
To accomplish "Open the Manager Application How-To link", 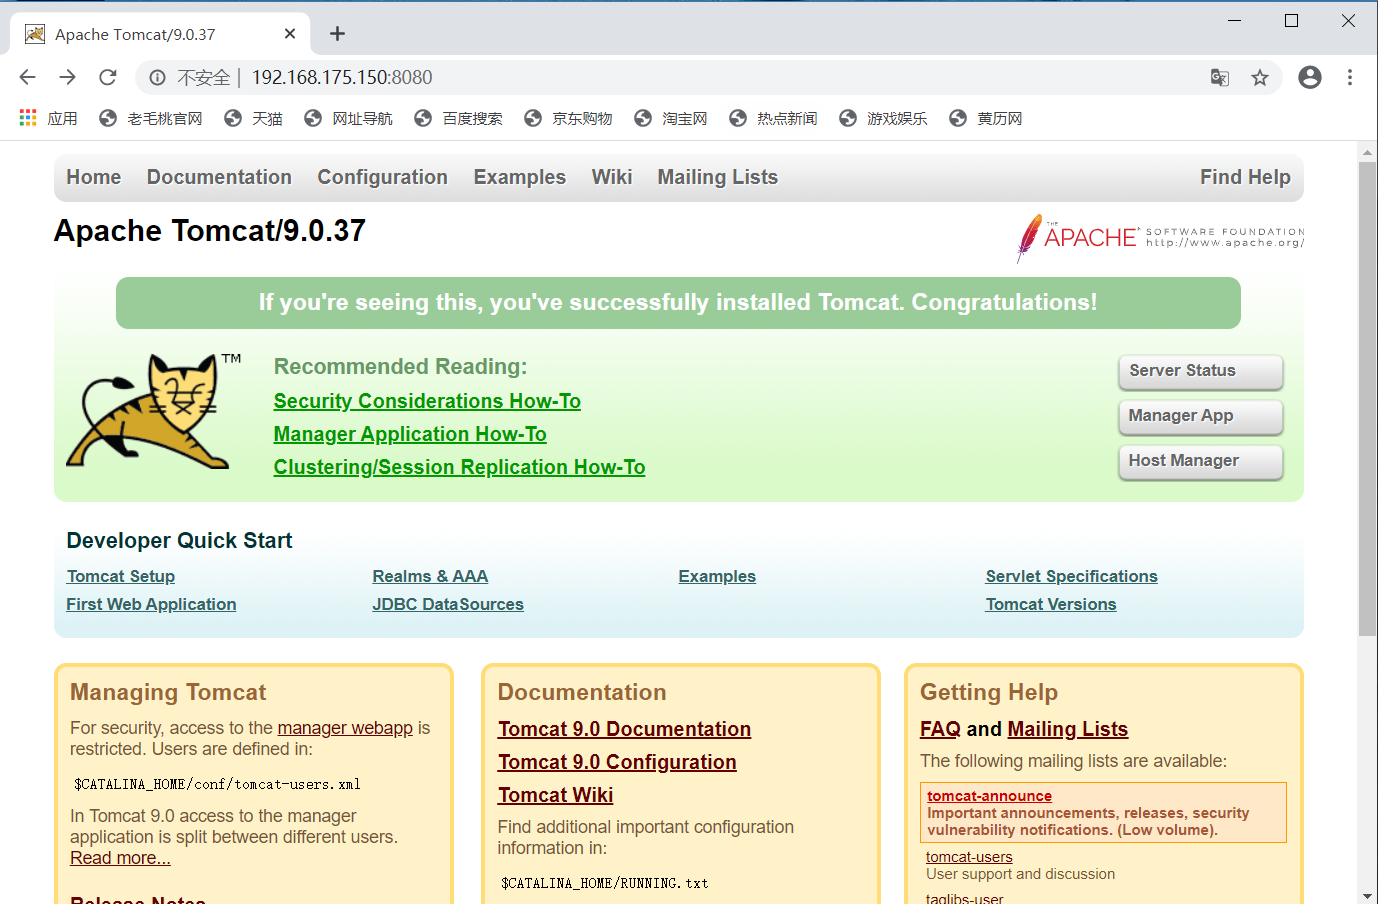I will pos(410,434).
